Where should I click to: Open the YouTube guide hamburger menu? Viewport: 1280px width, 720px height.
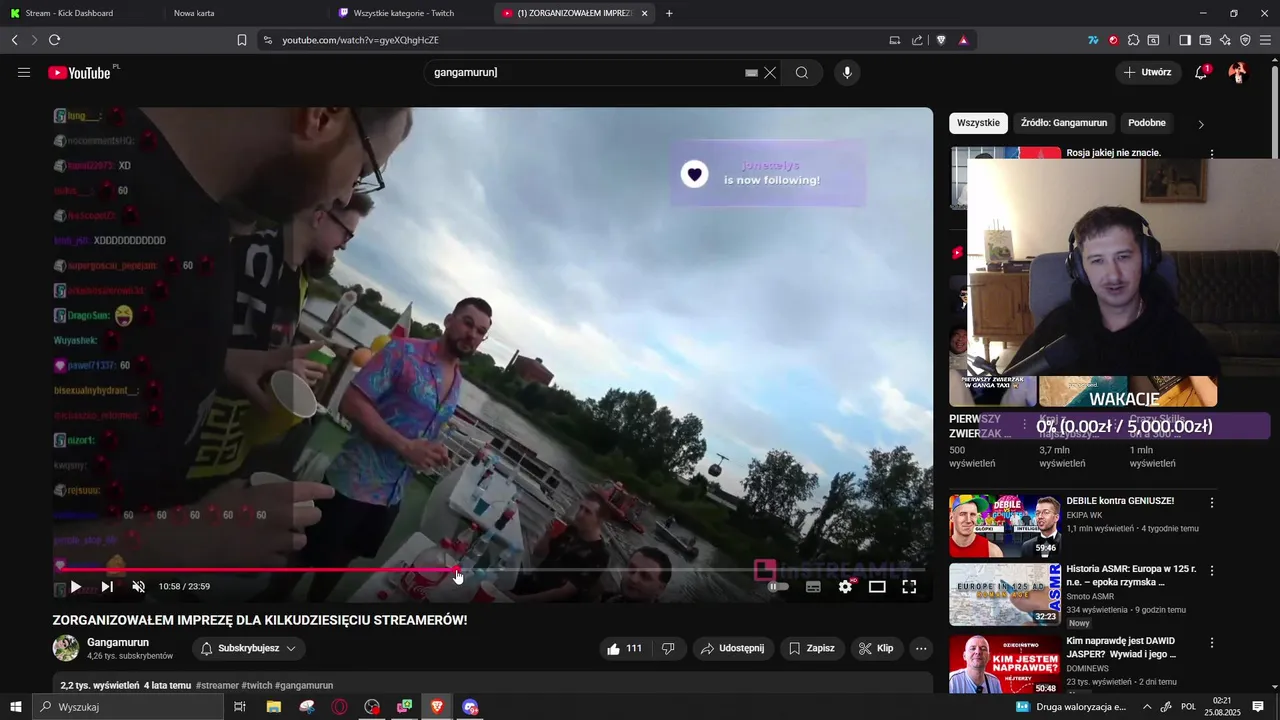coord(24,72)
